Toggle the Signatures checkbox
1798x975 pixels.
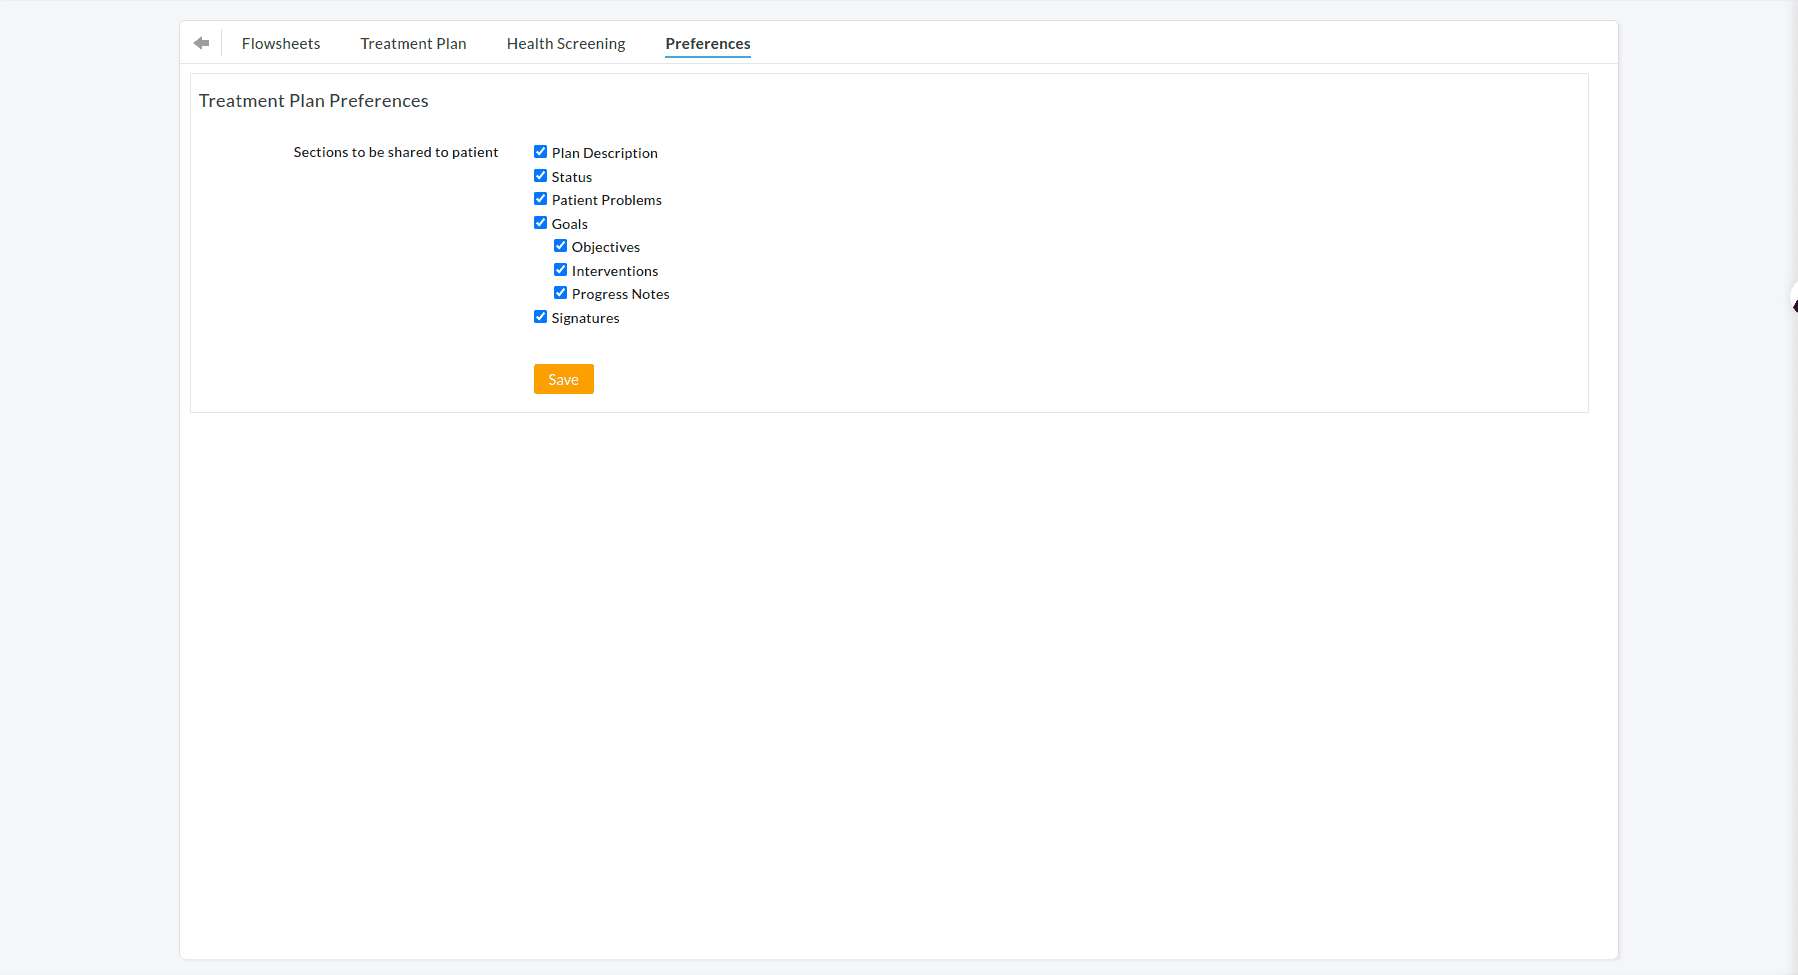pyautogui.click(x=540, y=317)
